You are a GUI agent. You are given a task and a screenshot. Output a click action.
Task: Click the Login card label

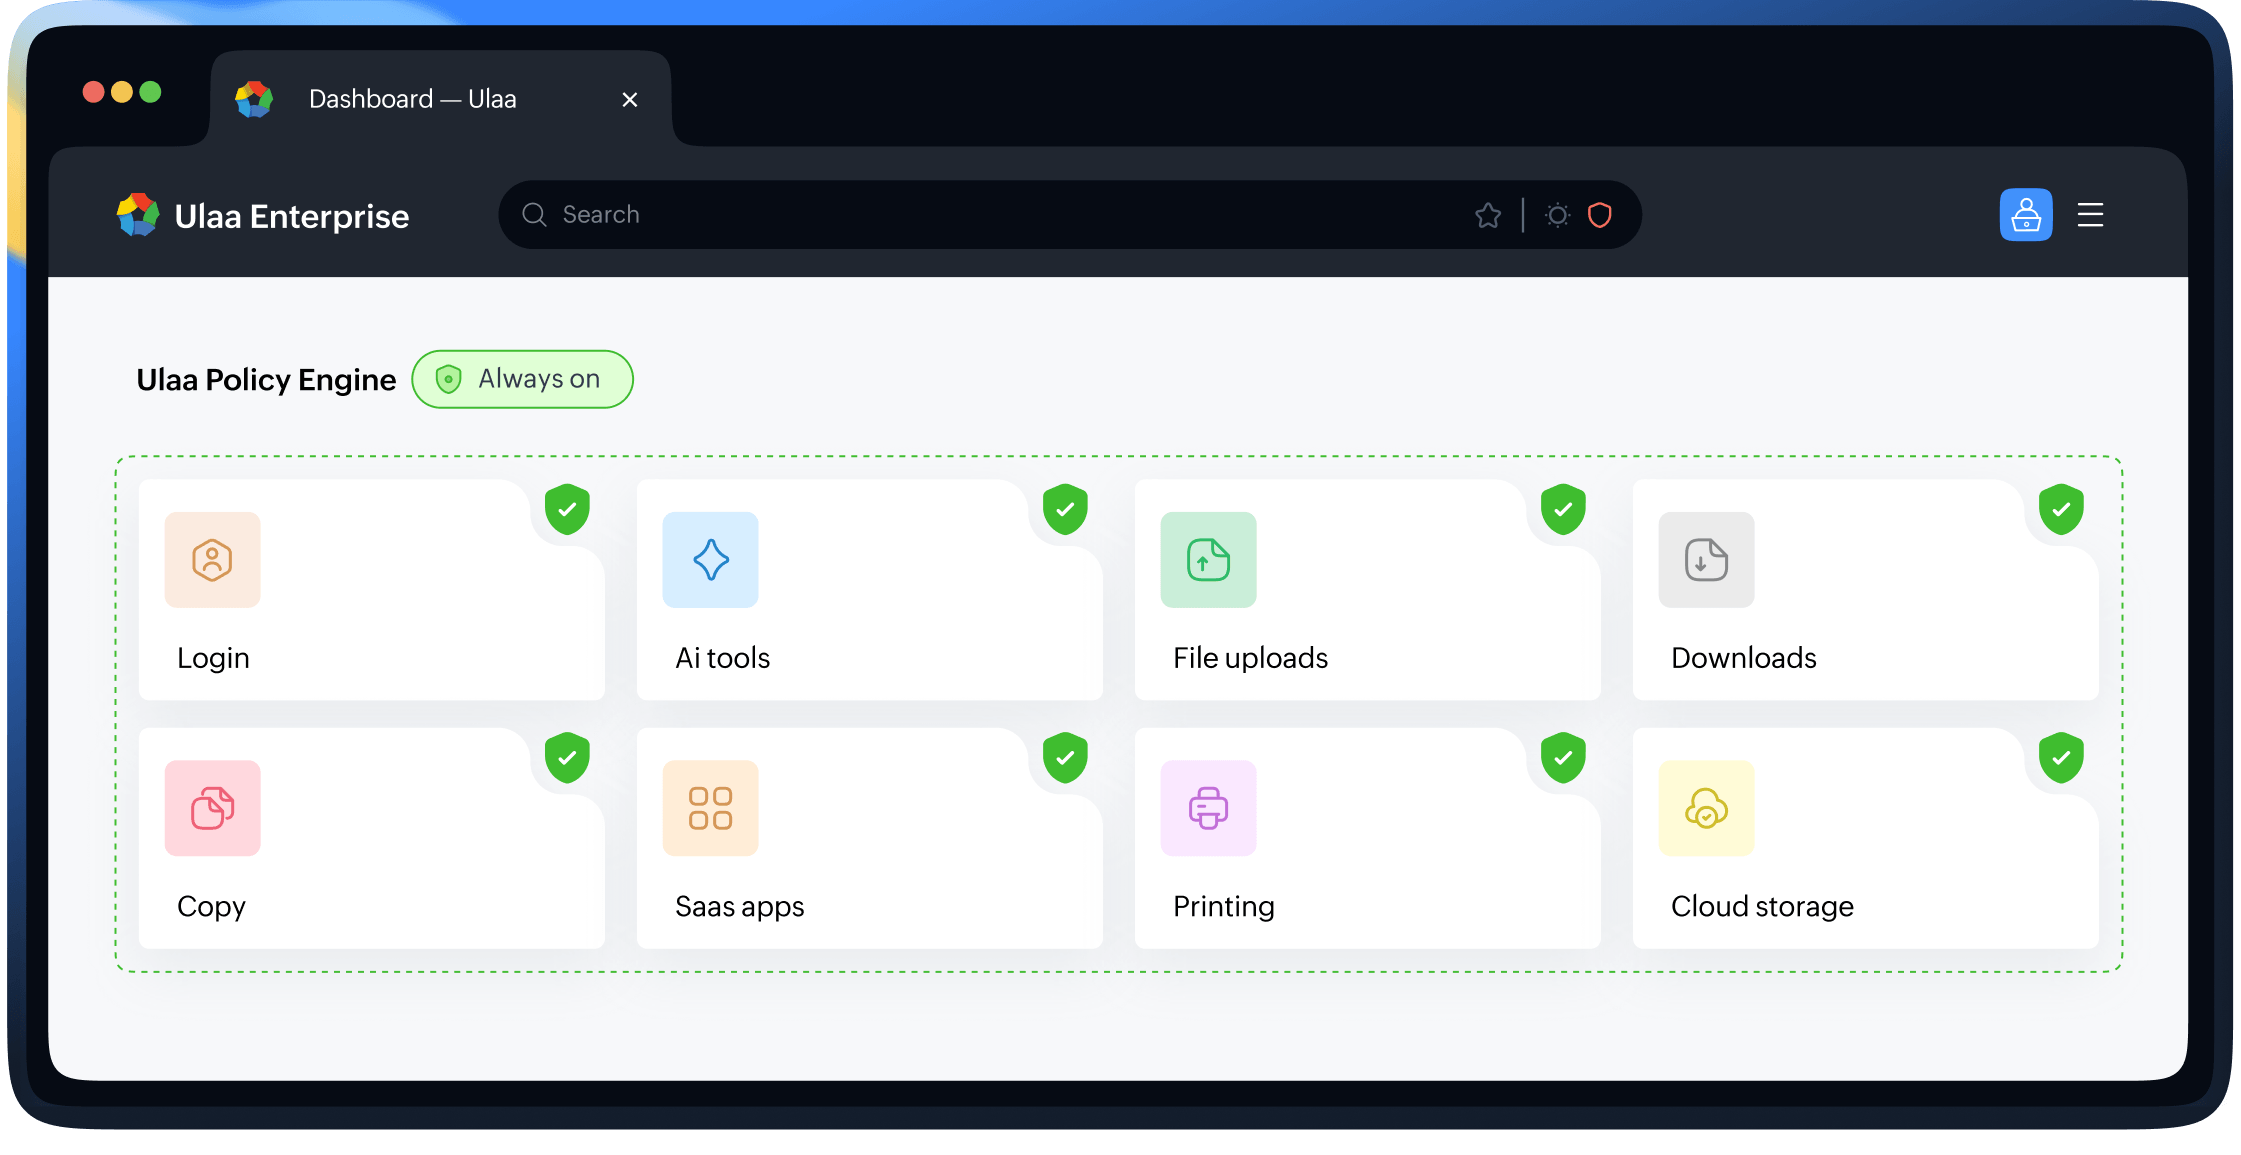[213, 658]
